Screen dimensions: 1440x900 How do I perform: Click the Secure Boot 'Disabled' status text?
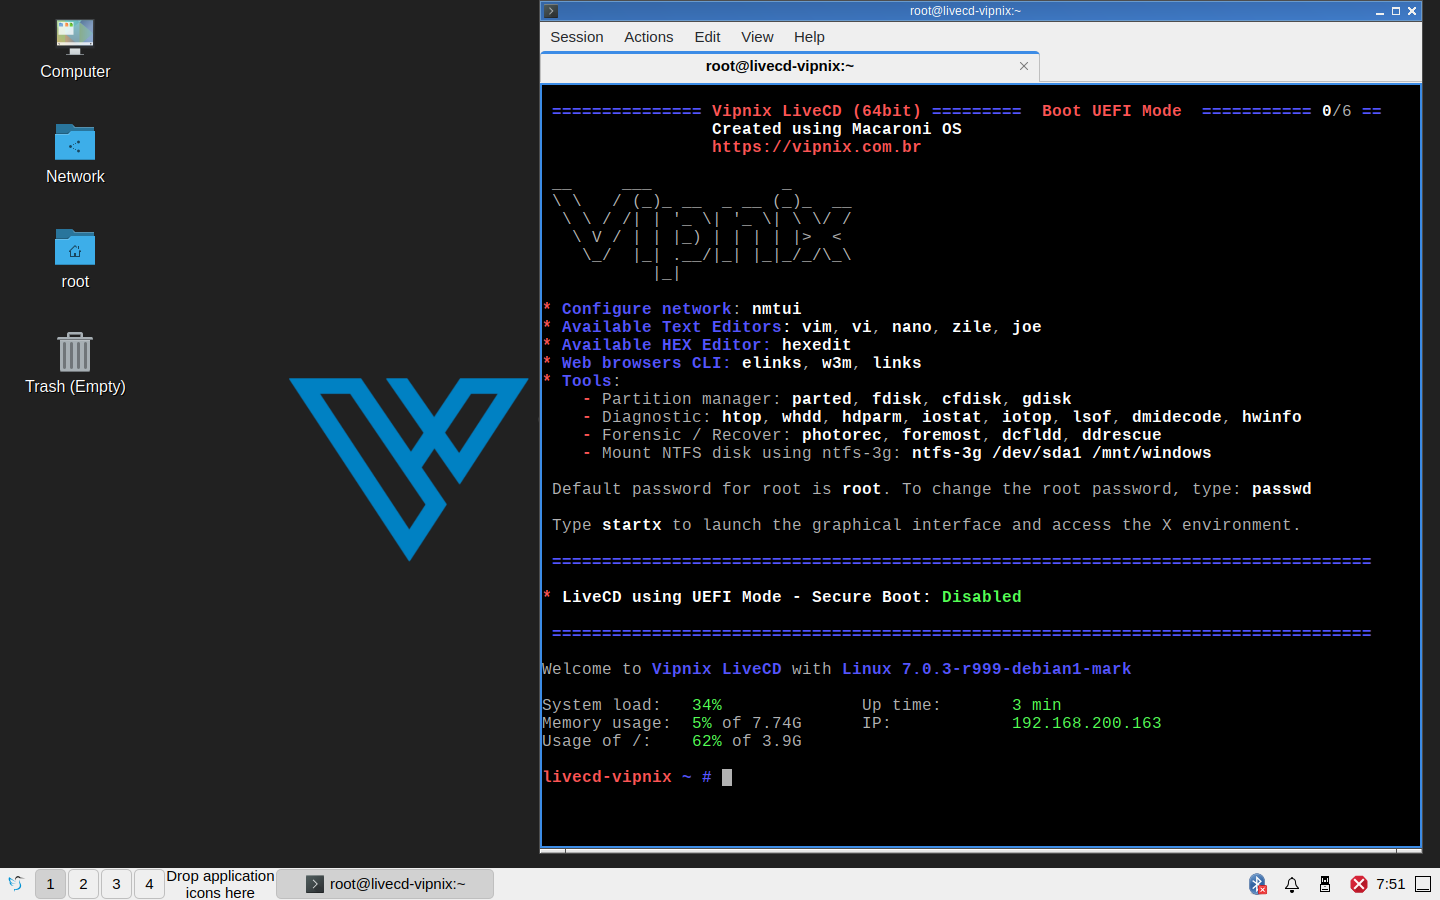[x=981, y=597]
